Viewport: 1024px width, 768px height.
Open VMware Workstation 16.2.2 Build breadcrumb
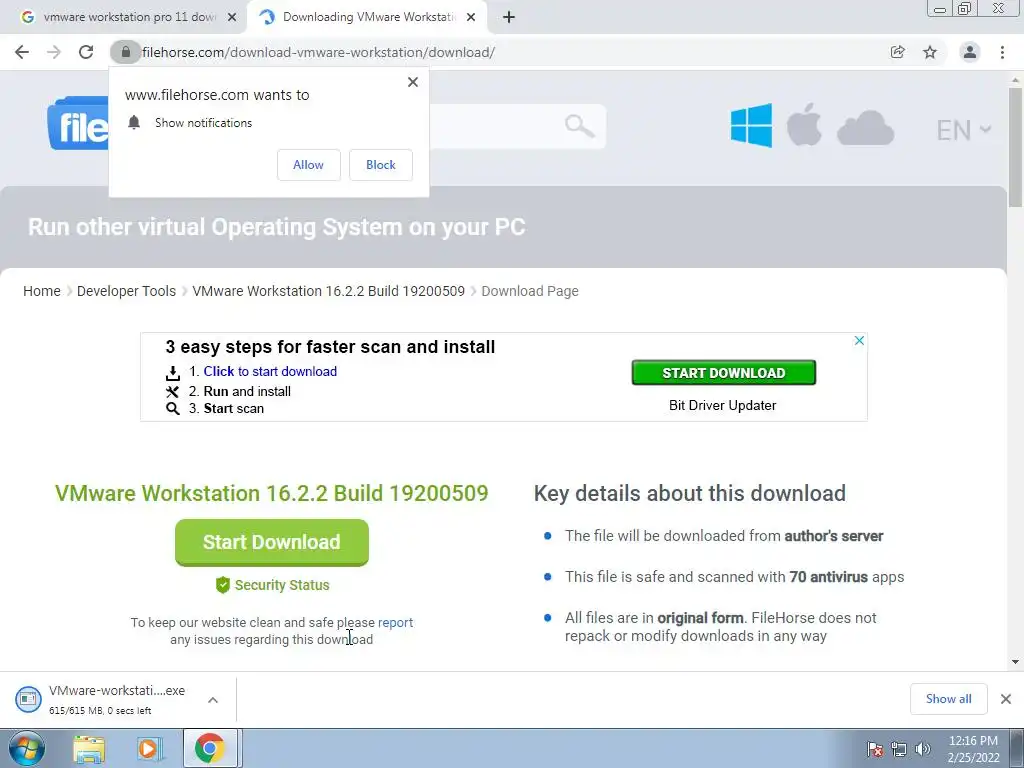click(328, 291)
